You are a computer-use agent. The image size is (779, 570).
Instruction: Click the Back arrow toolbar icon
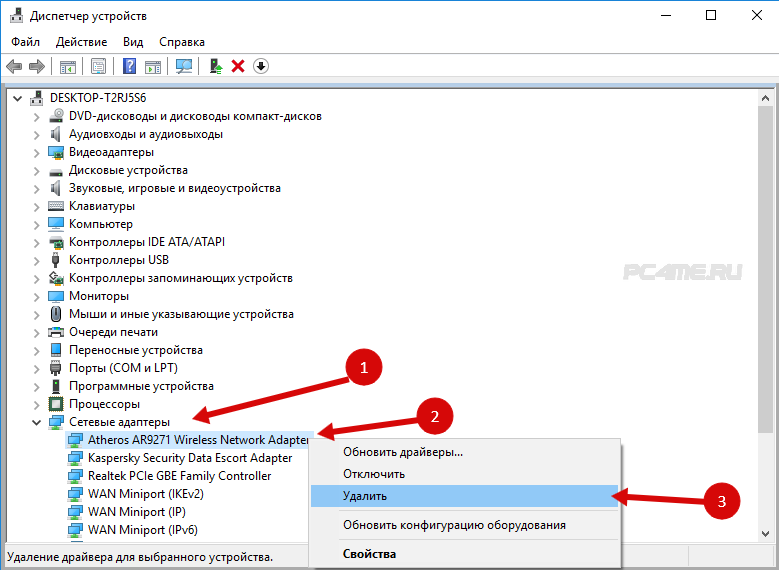click(x=14, y=66)
